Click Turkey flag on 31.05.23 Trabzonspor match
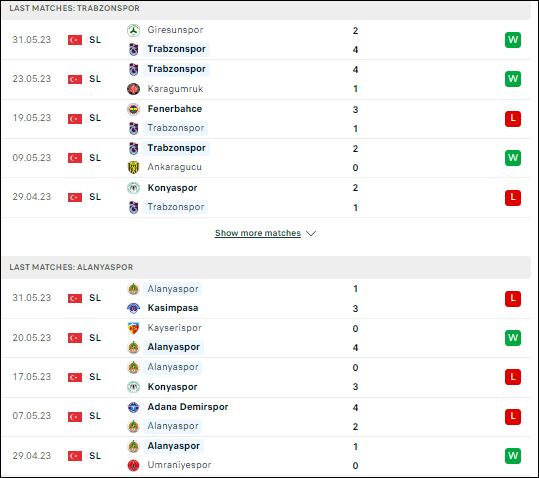 coord(75,40)
